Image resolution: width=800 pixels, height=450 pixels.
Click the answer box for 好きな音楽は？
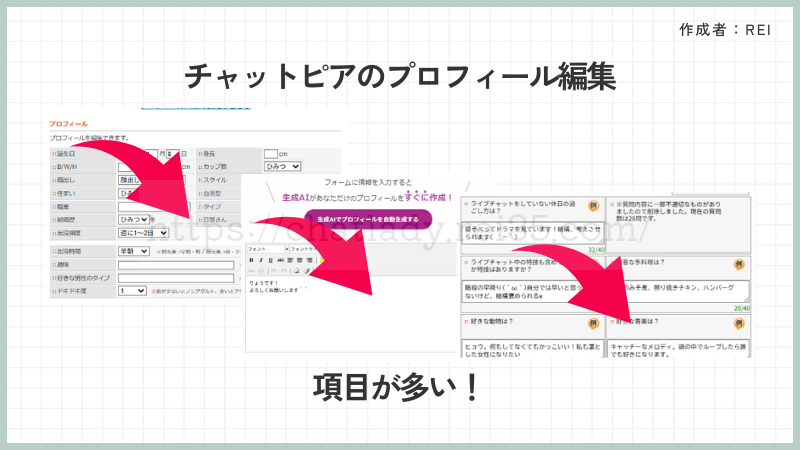pos(679,348)
